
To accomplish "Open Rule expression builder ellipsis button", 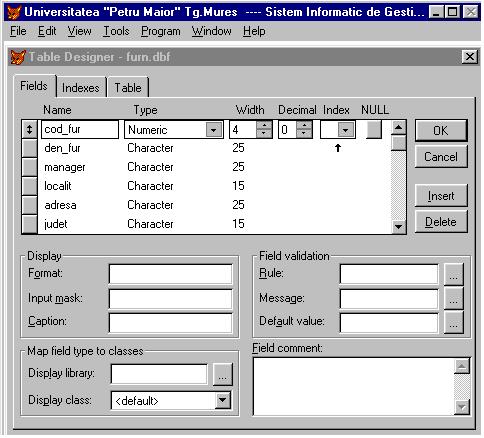I will click(453, 274).
